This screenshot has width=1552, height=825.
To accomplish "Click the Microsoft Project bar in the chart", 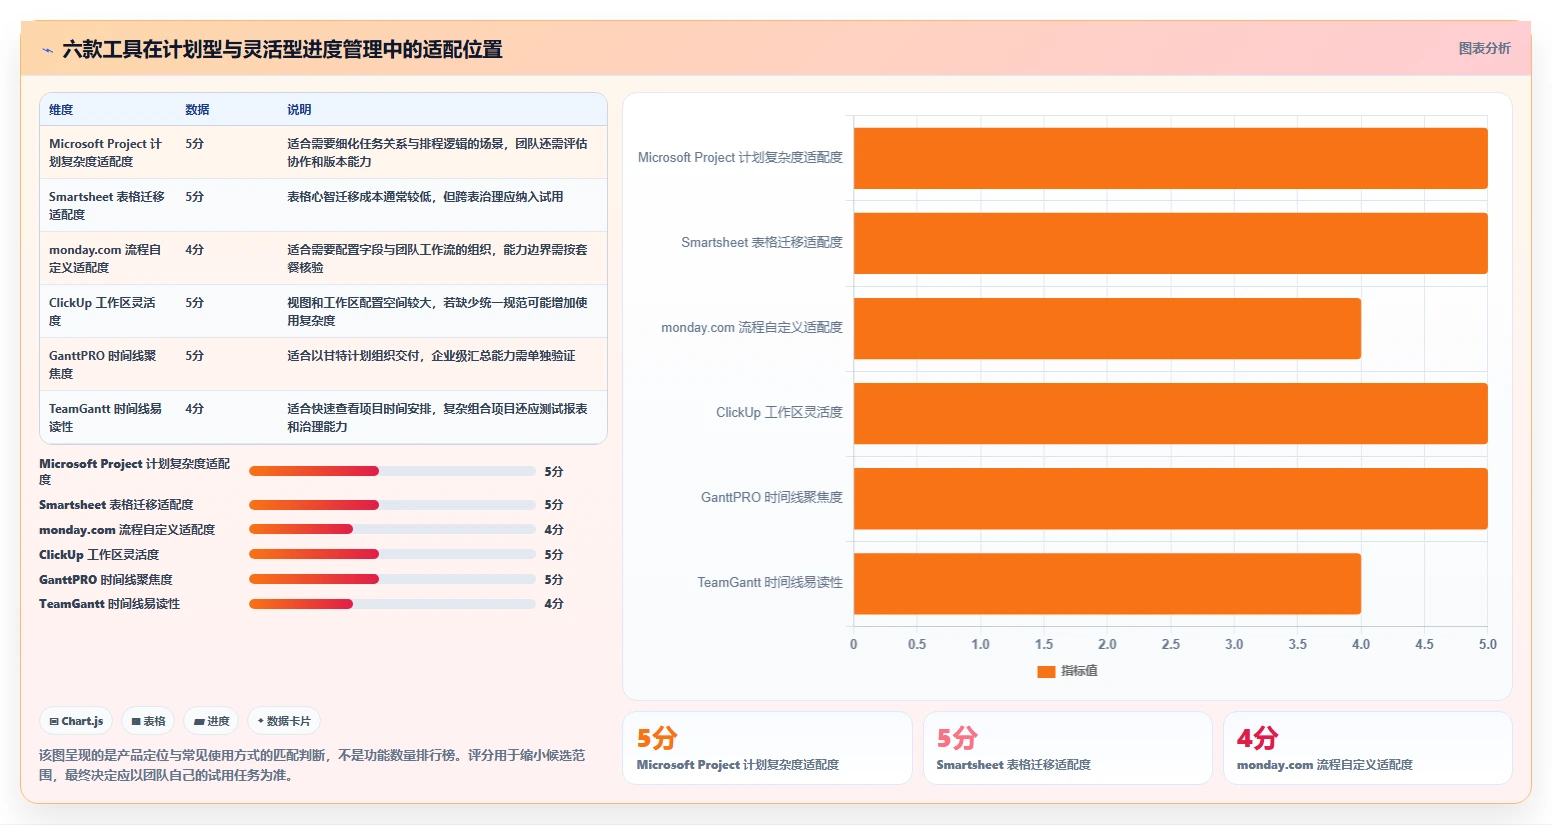I will click(1170, 158).
